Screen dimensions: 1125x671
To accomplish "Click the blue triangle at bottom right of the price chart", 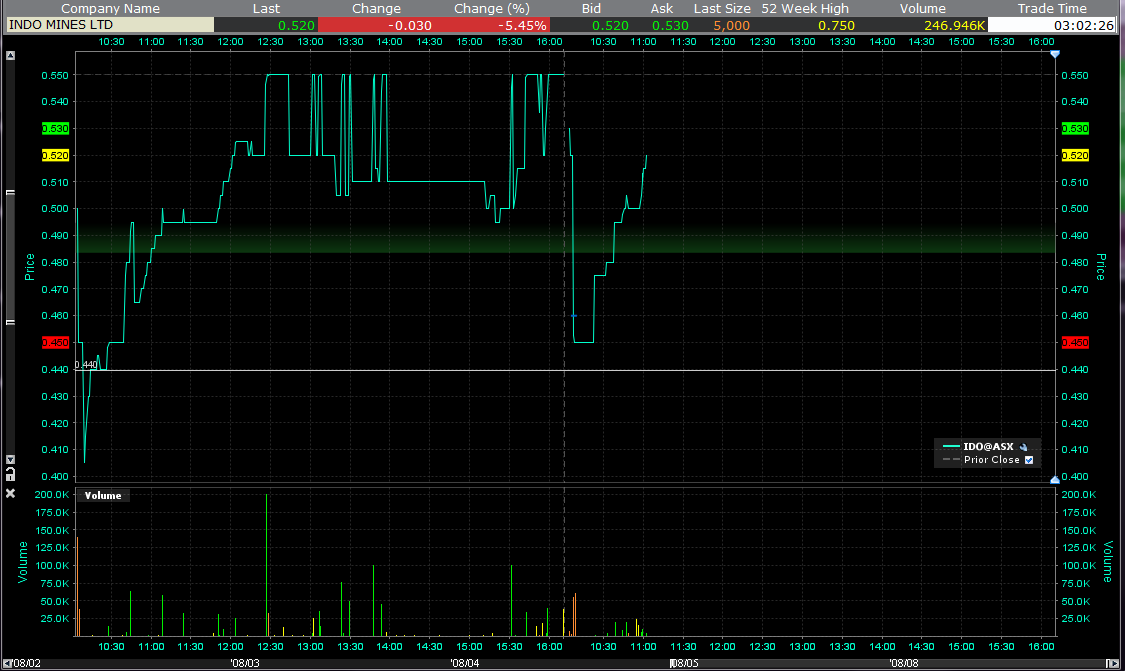I will pyautogui.click(x=1053, y=481).
